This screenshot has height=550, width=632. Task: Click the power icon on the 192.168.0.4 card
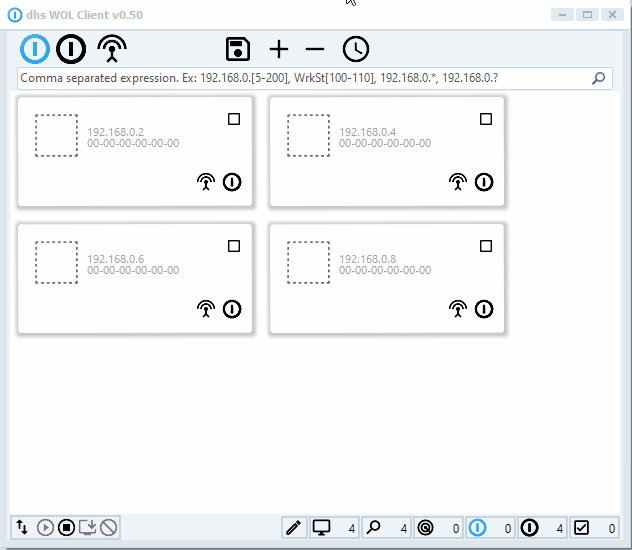484,182
